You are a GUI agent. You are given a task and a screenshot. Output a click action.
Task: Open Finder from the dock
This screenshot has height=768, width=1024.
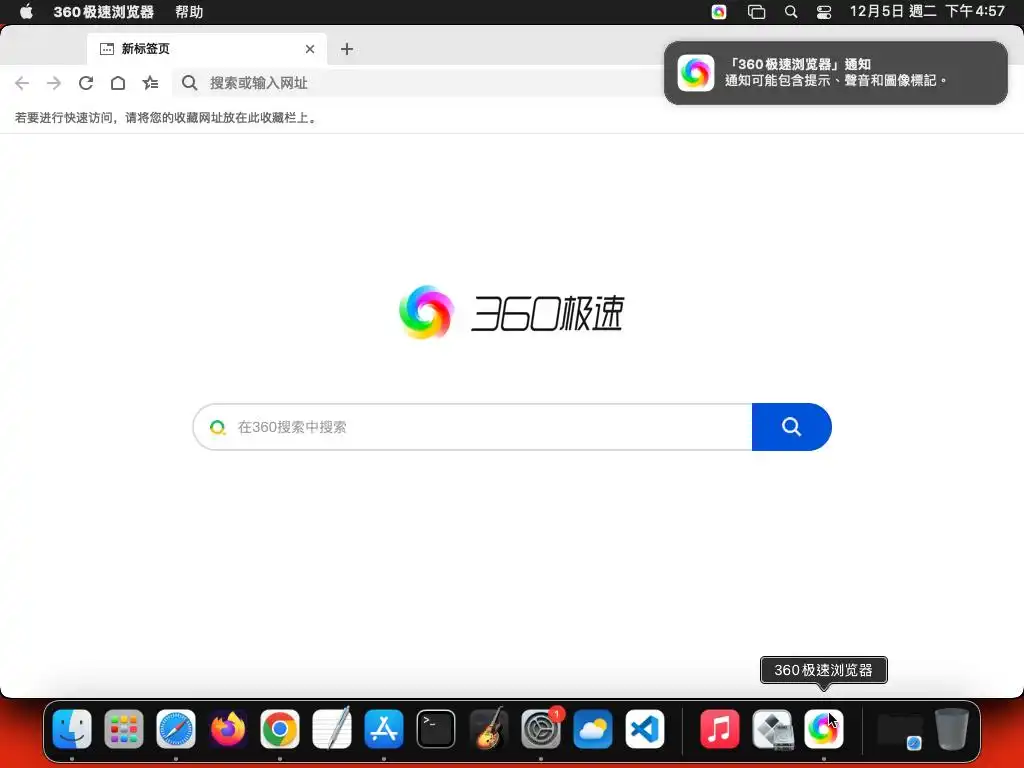click(x=72, y=729)
